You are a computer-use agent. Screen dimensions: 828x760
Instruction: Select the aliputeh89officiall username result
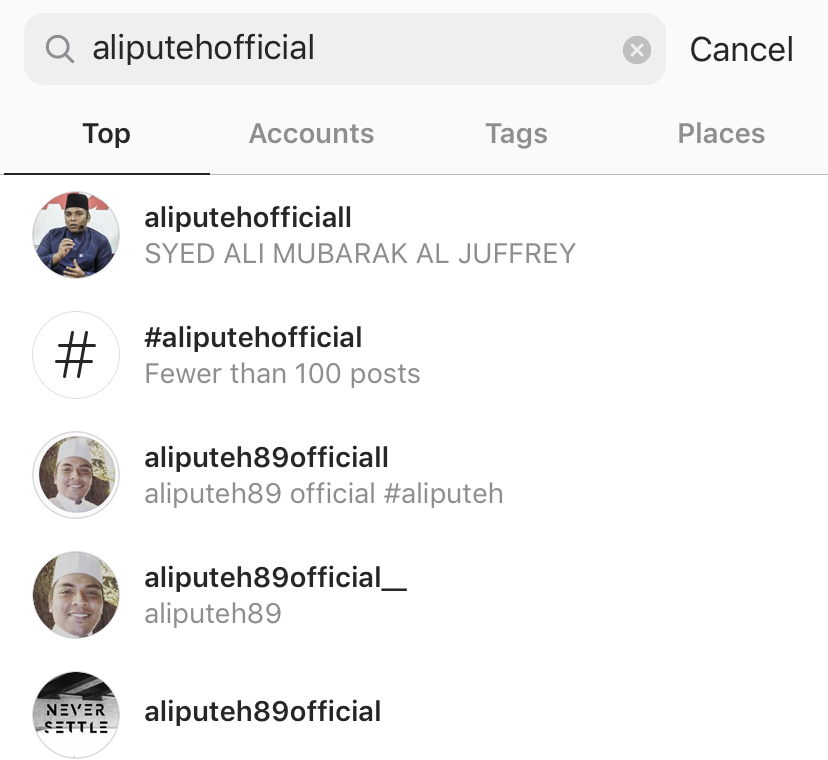pos(266,458)
